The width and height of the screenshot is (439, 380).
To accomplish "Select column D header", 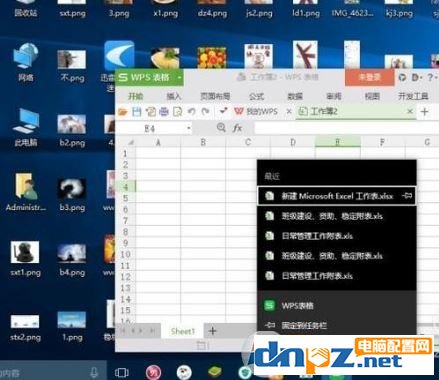I will click(293, 142).
